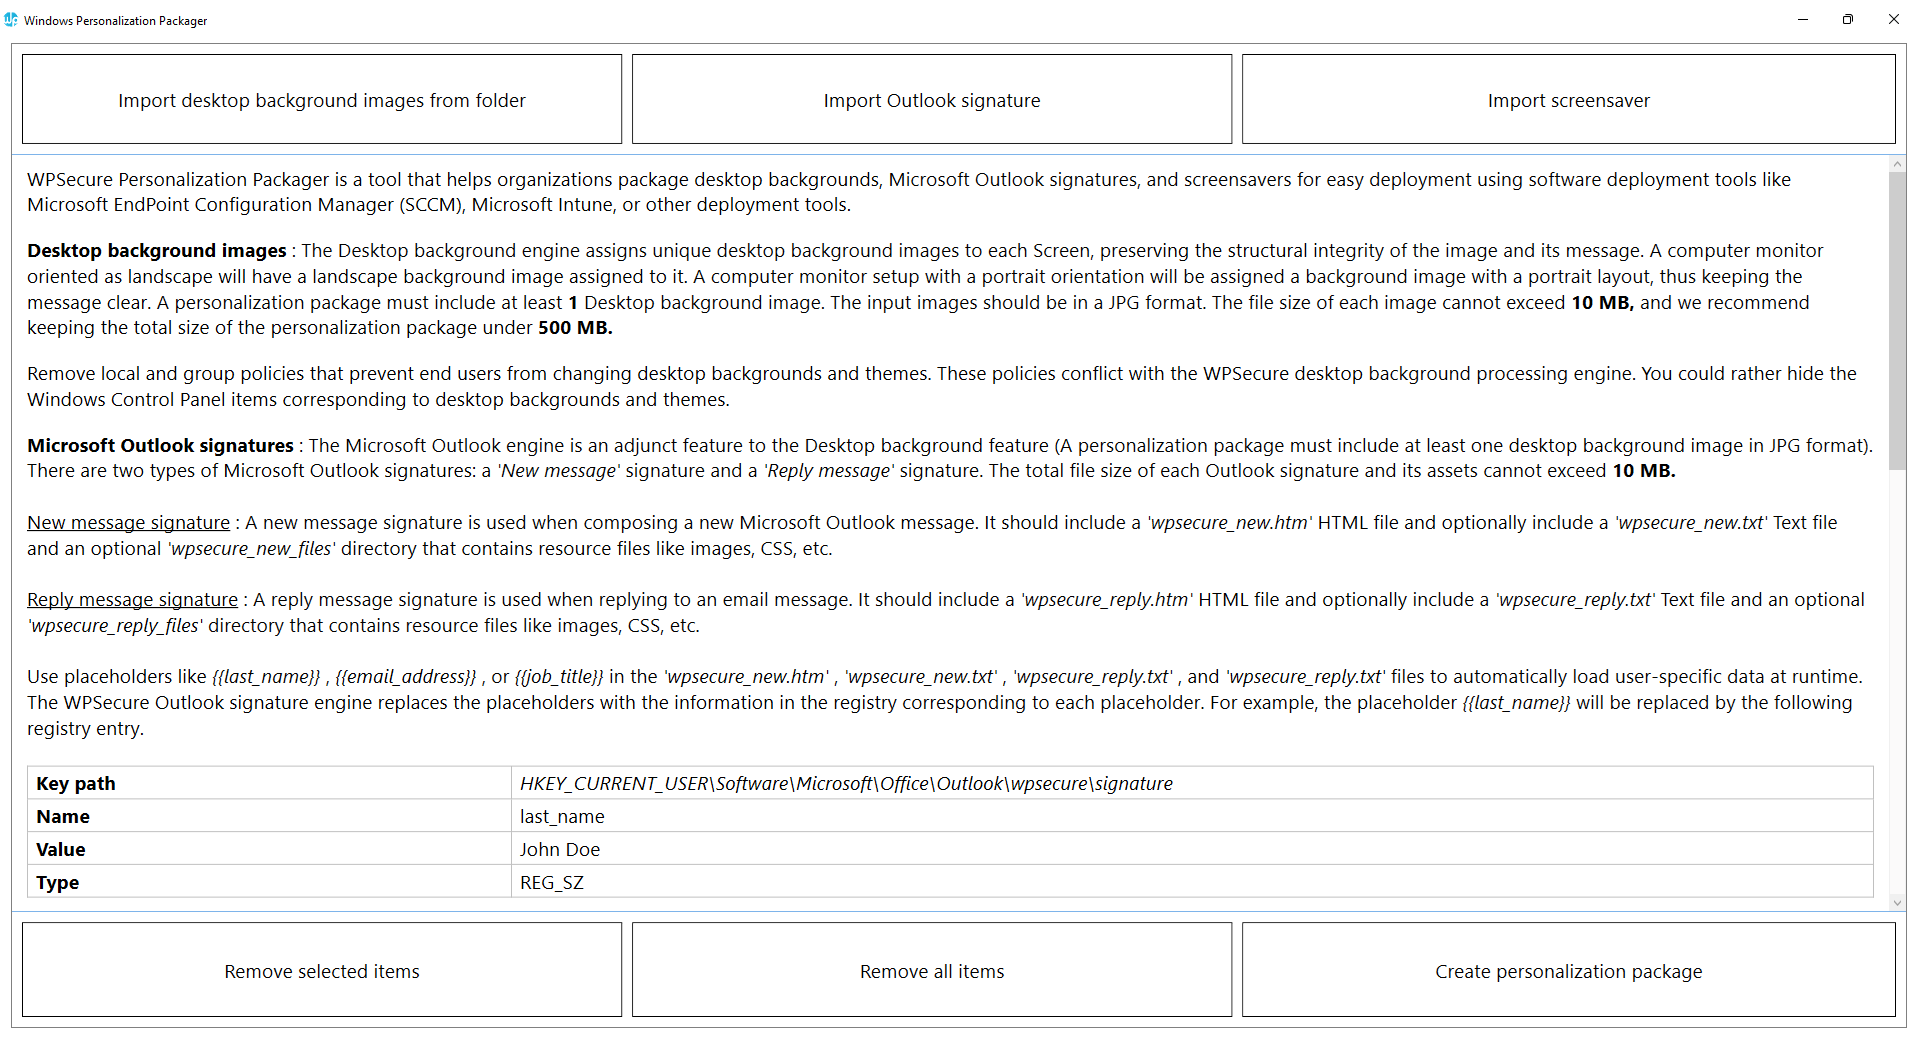Start Create personalization package
The image size is (1918, 1039).
pos(1568,970)
